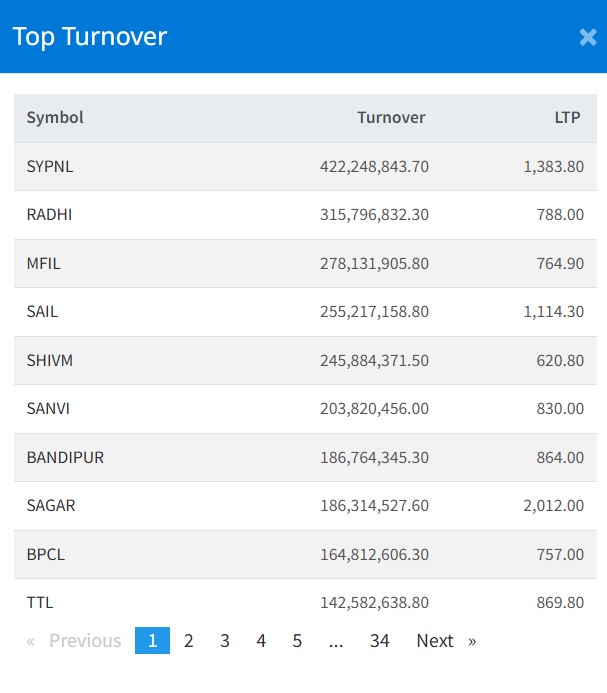Image resolution: width=607 pixels, height=693 pixels.
Task: Go to page 2 of results
Action: tap(188, 641)
